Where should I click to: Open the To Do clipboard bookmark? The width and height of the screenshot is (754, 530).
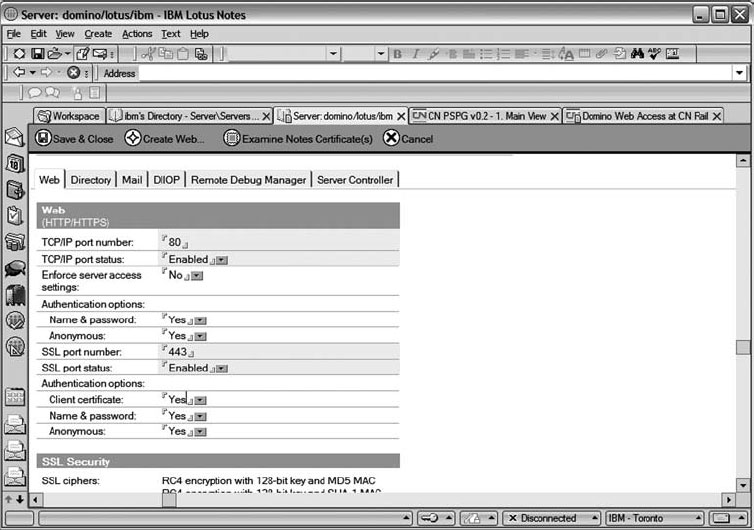15,215
